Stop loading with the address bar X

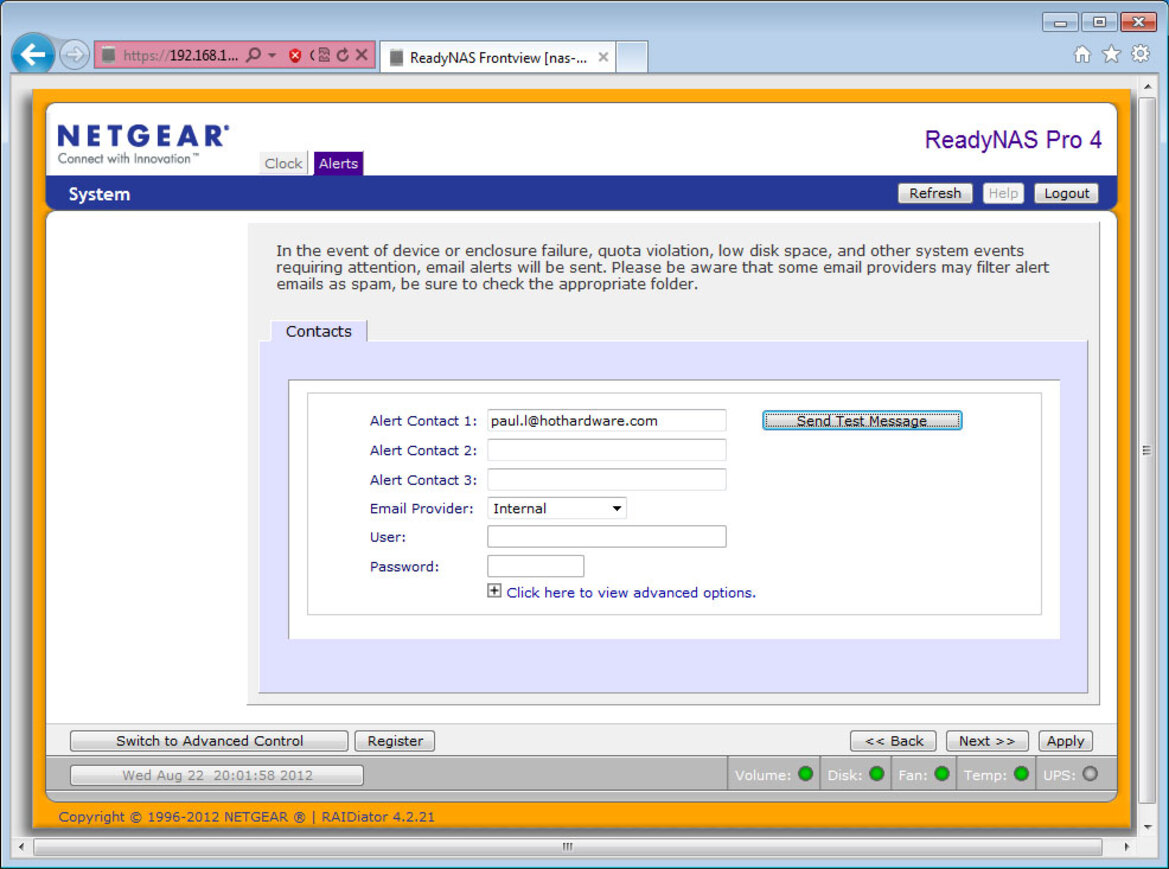(362, 54)
